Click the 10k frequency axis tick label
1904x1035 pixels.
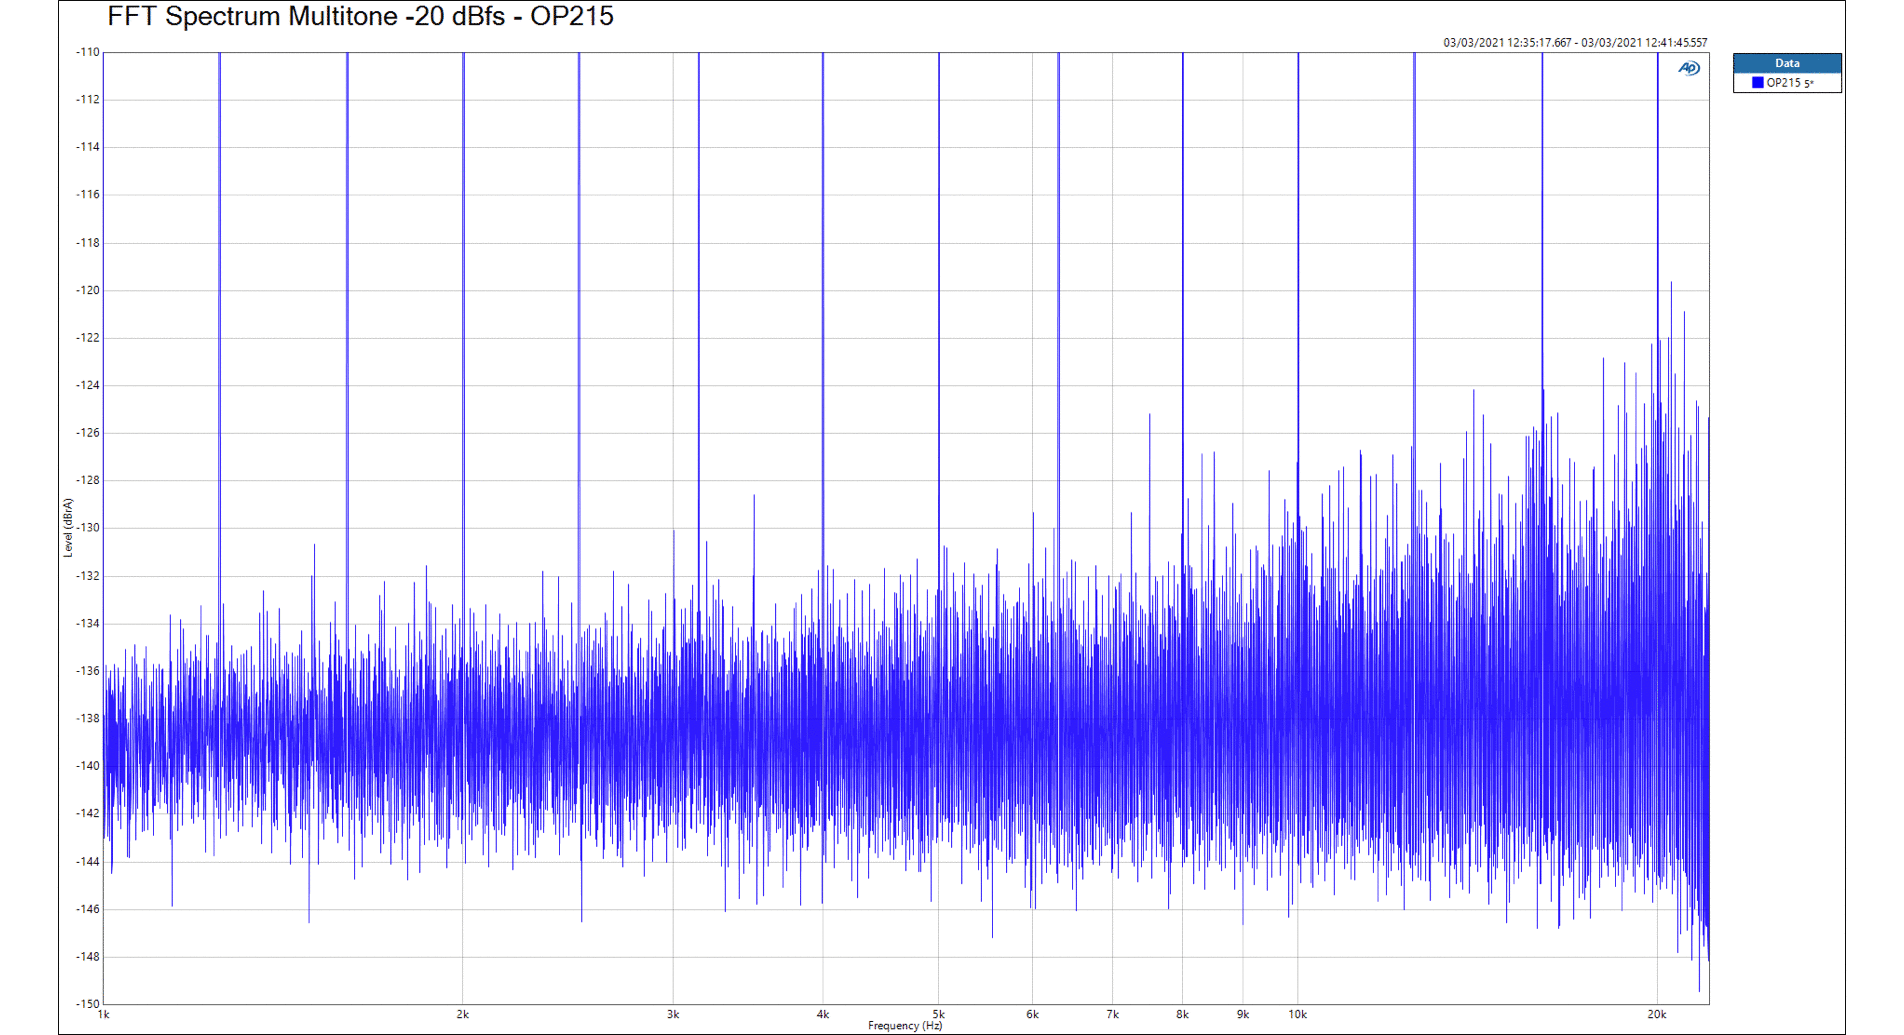pos(1297,1014)
